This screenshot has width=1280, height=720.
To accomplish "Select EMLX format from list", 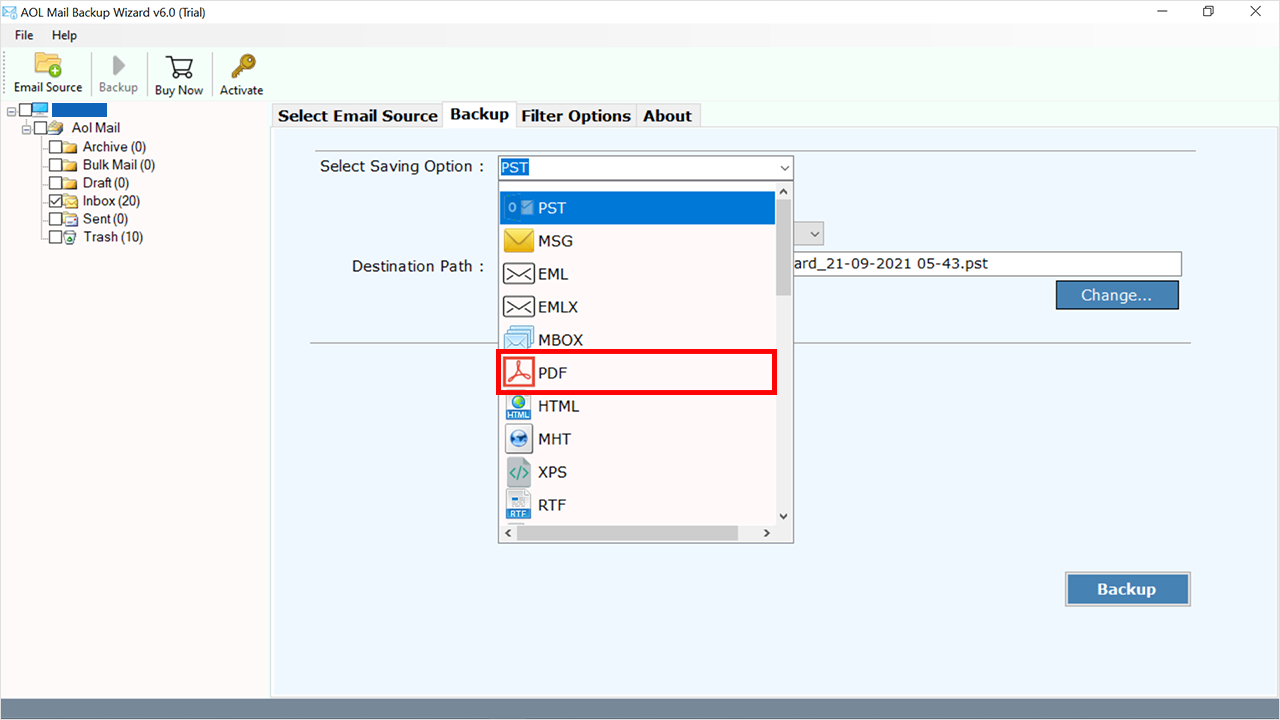I will (x=637, y=307).
